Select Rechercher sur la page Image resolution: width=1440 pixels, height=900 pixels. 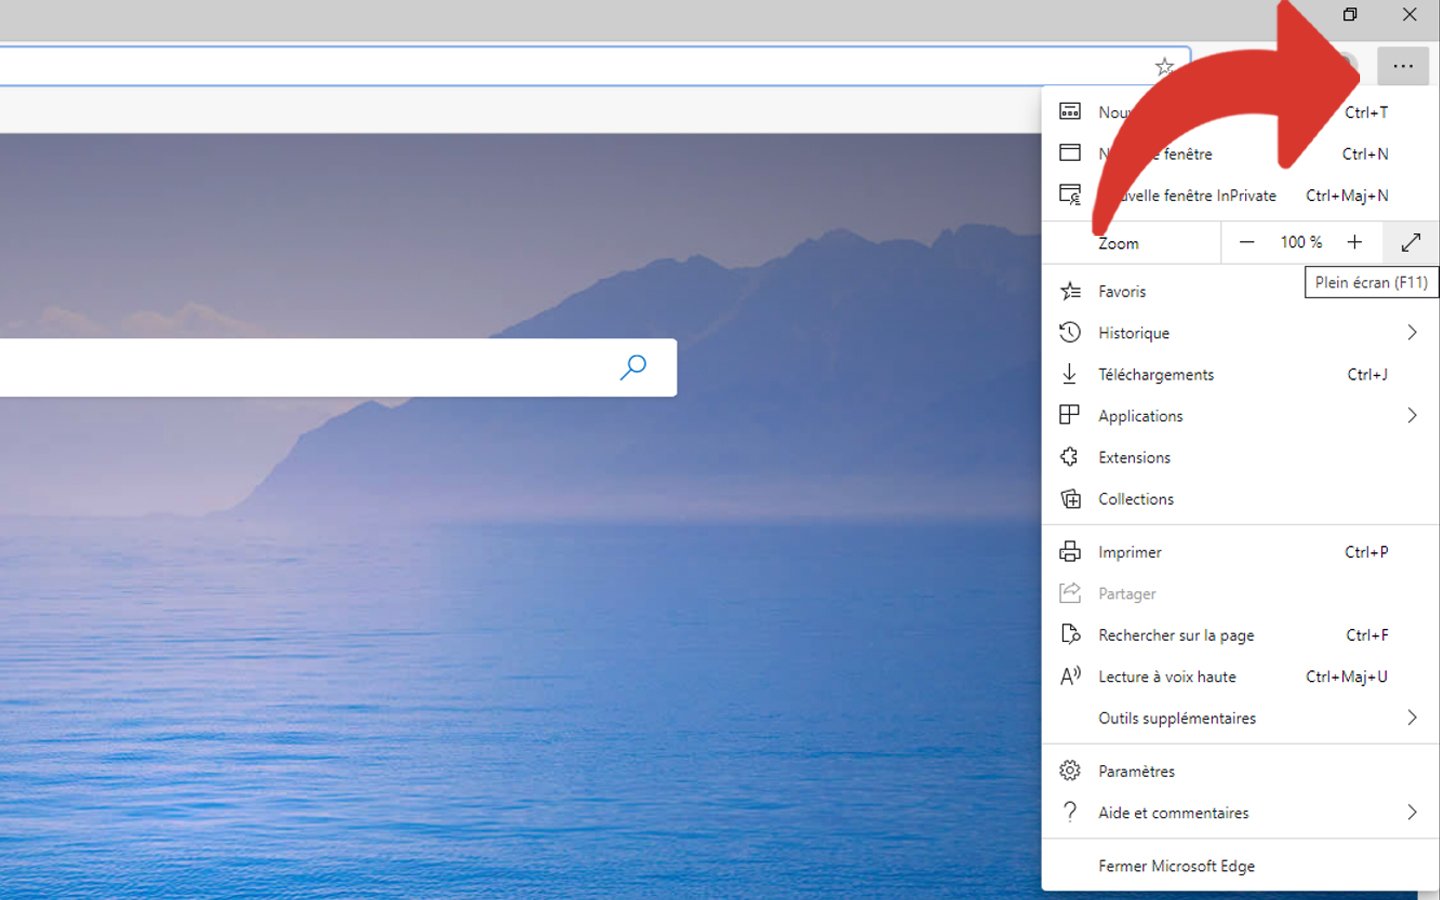pyautogui.click(x=1175, y=635)
